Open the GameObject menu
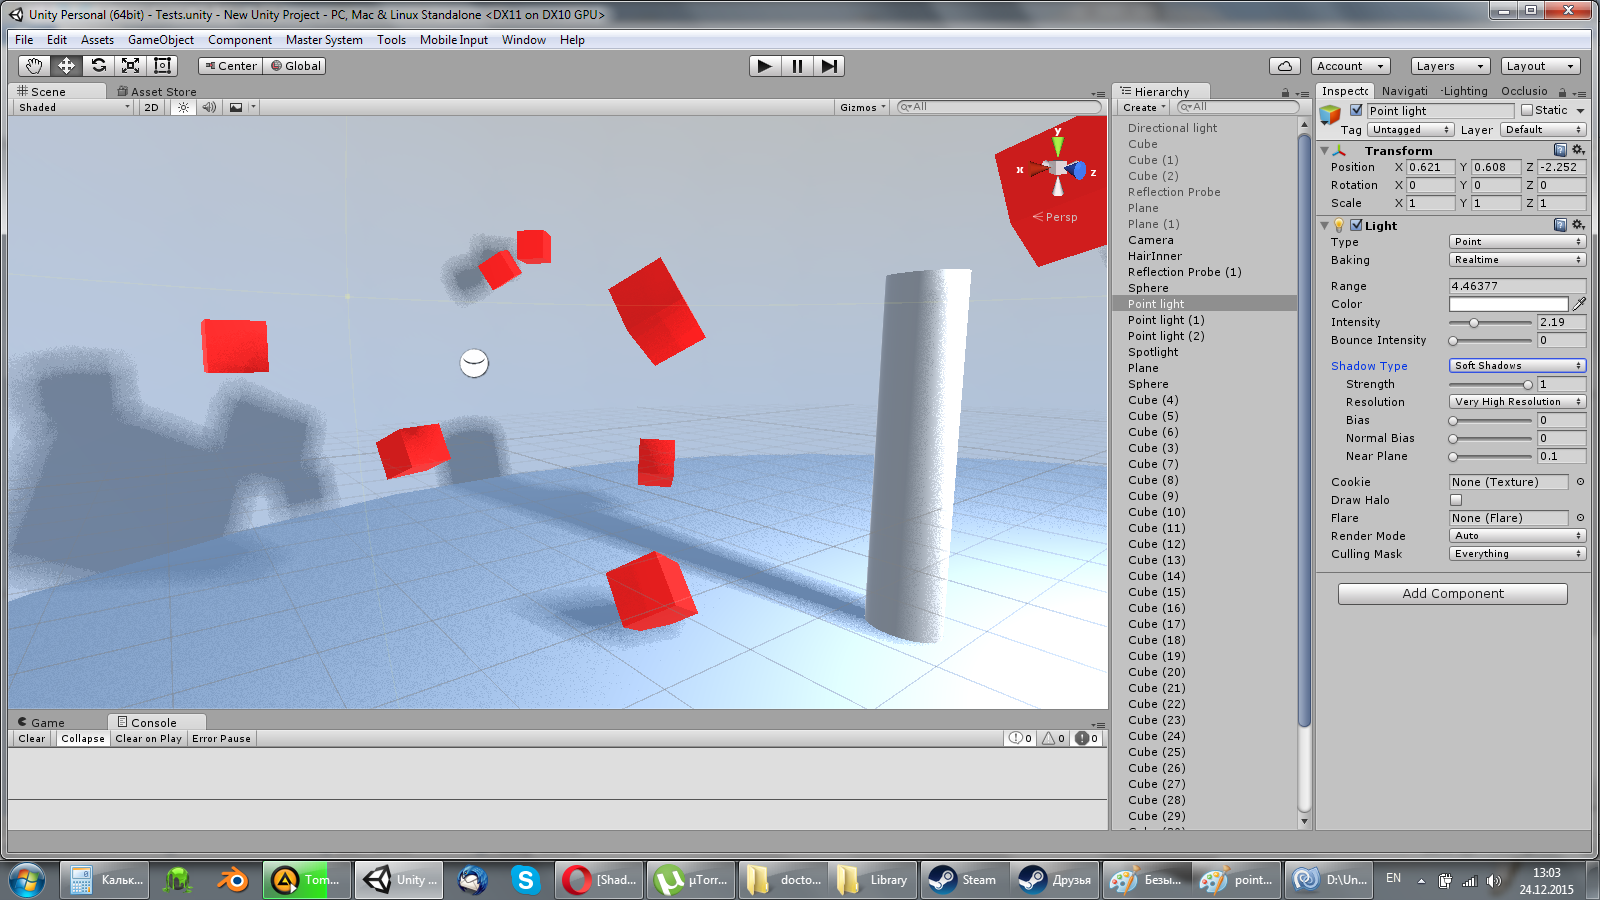The width and height of the screenshot is (1600, 900). [x=160, y=40]
